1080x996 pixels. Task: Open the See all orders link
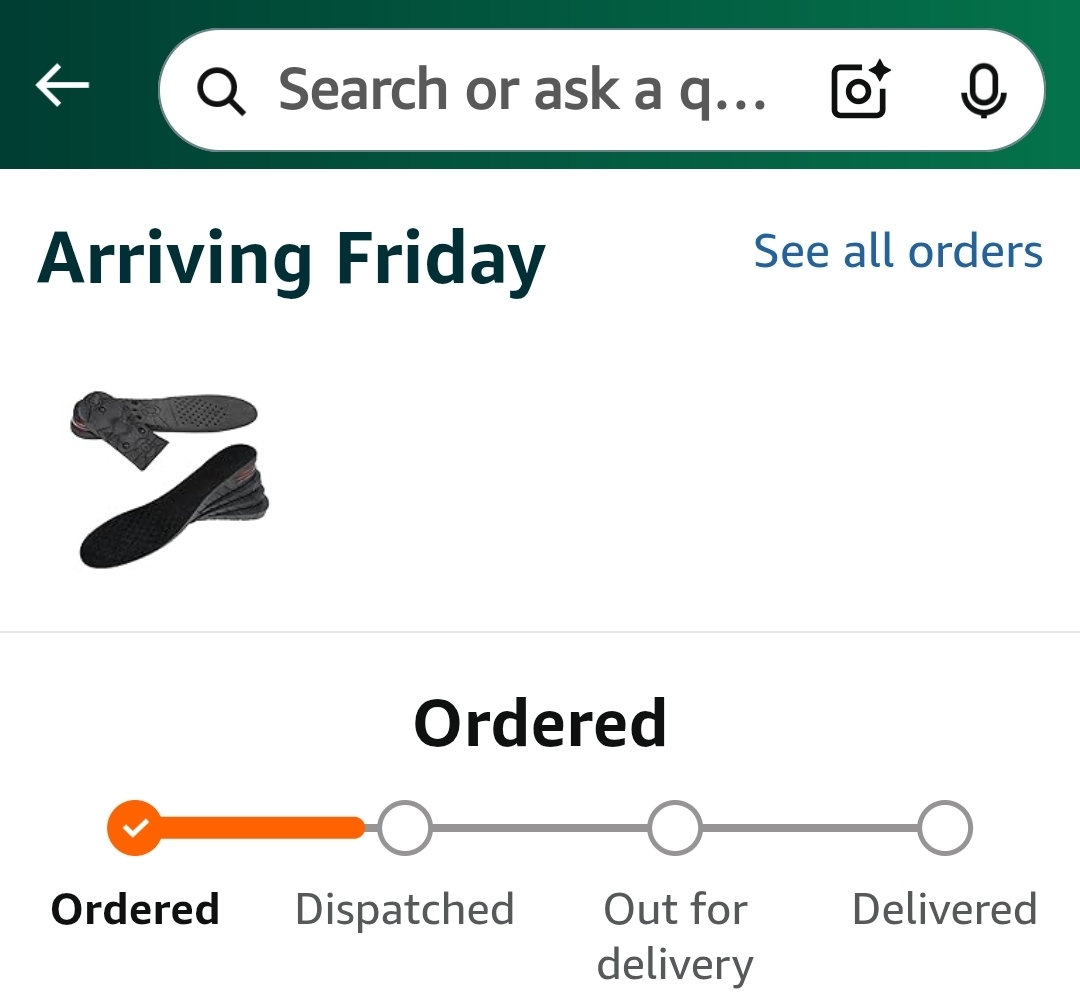(x=897, y=251)
